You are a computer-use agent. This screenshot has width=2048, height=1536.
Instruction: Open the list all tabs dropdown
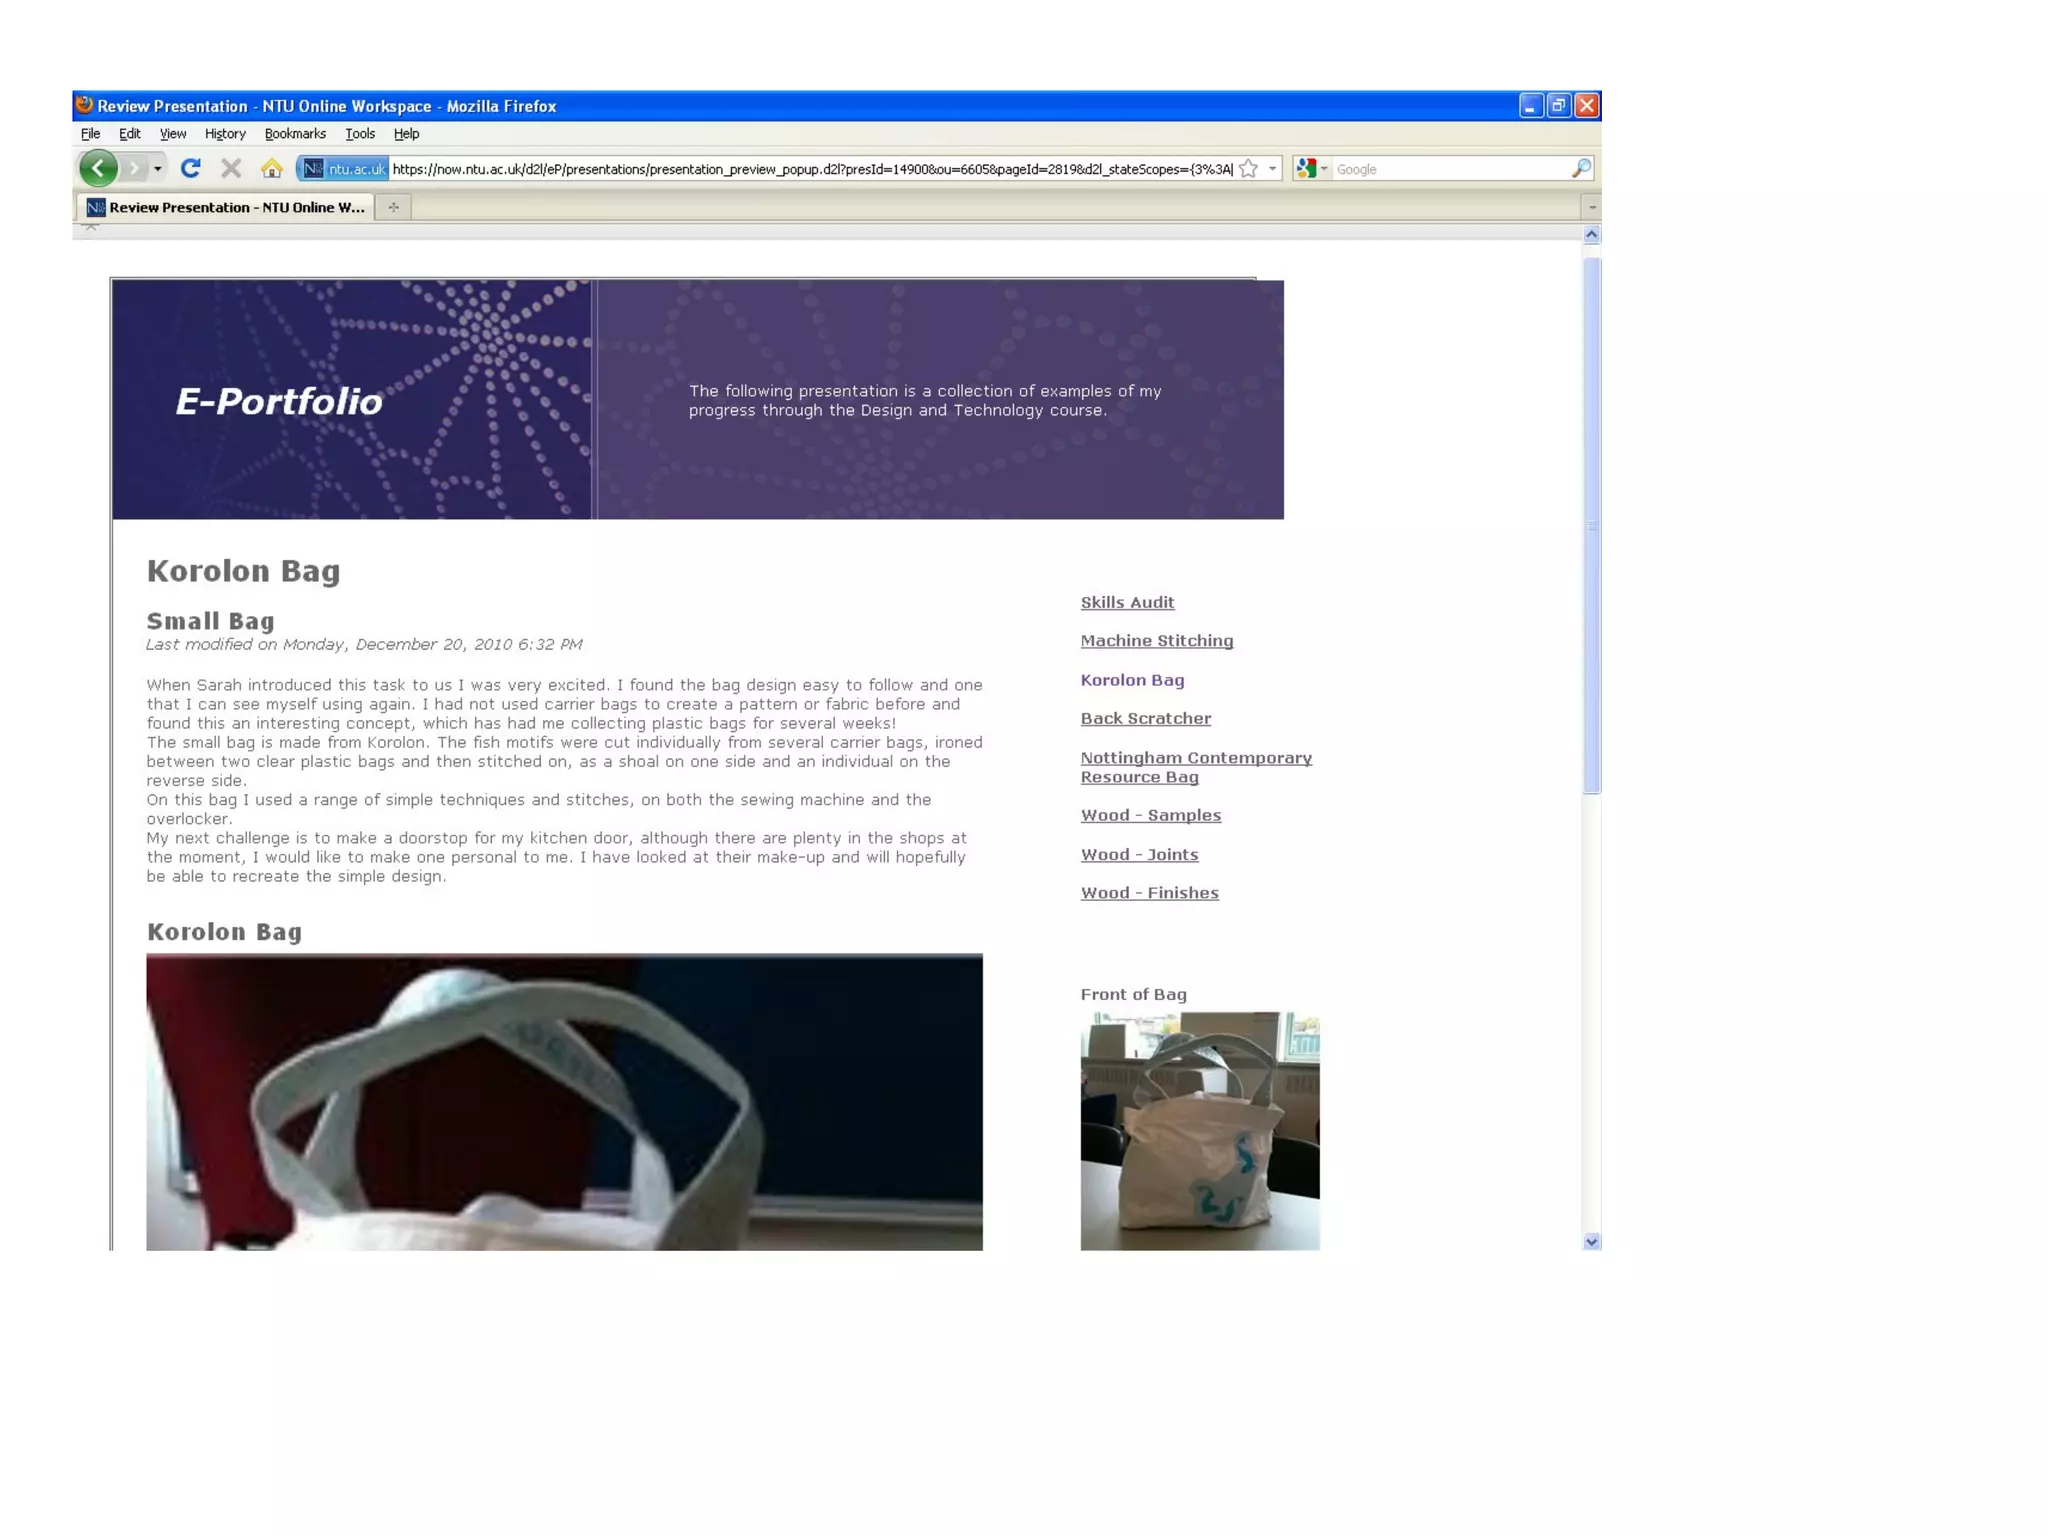[x=1591, y=207]
